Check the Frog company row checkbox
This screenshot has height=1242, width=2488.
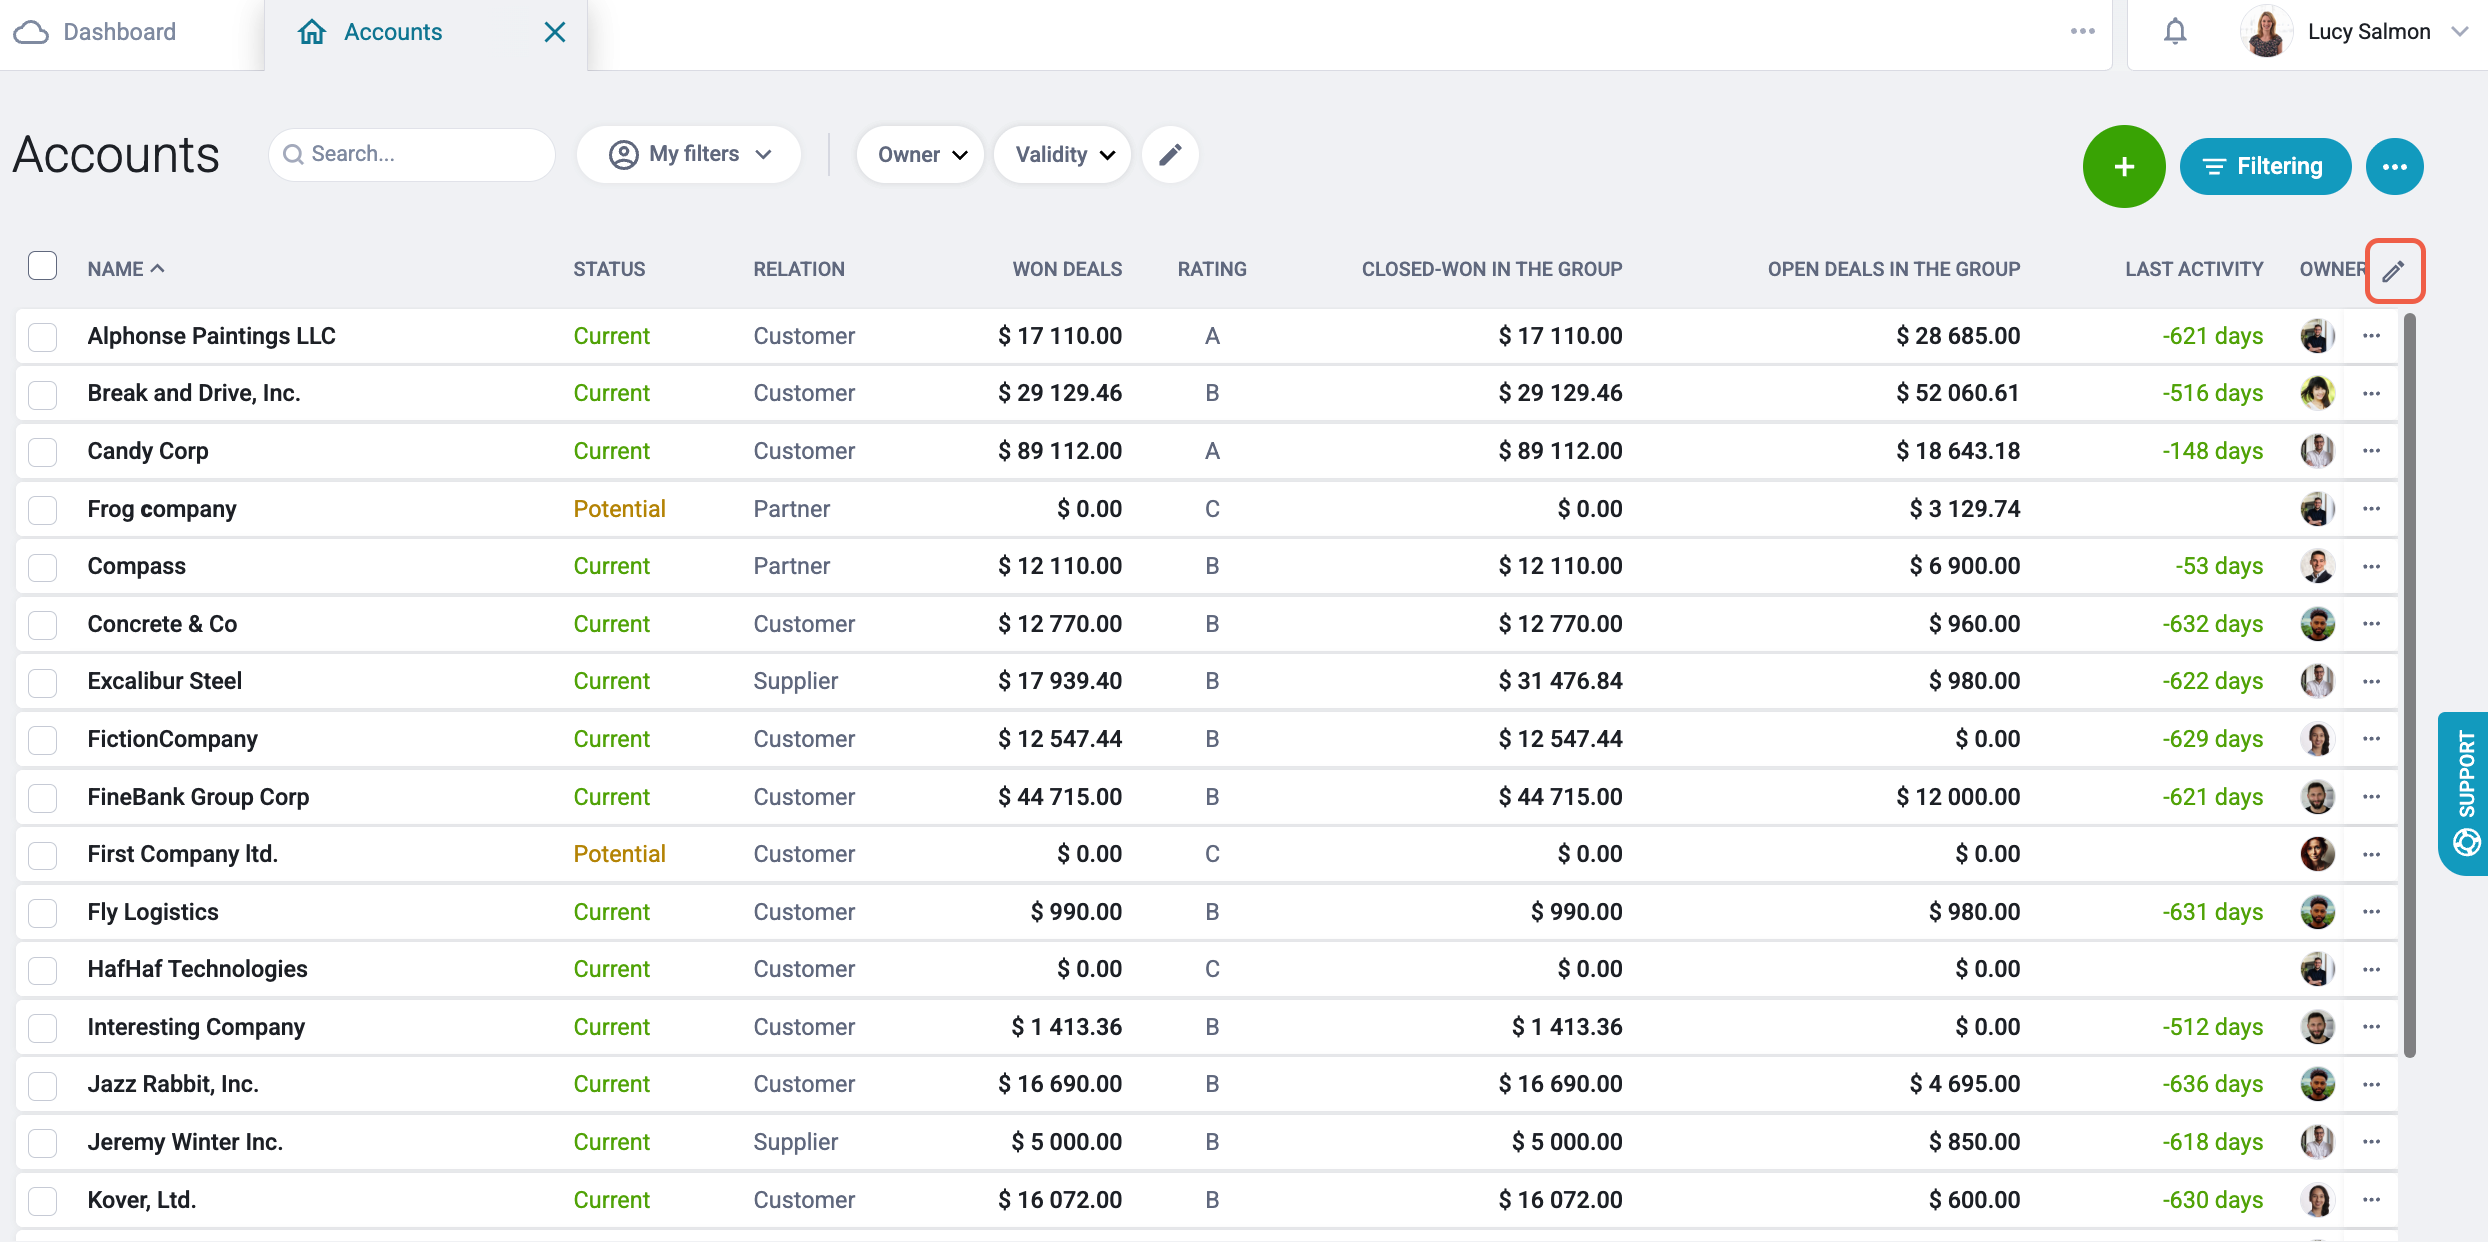[x=43, y=510]
